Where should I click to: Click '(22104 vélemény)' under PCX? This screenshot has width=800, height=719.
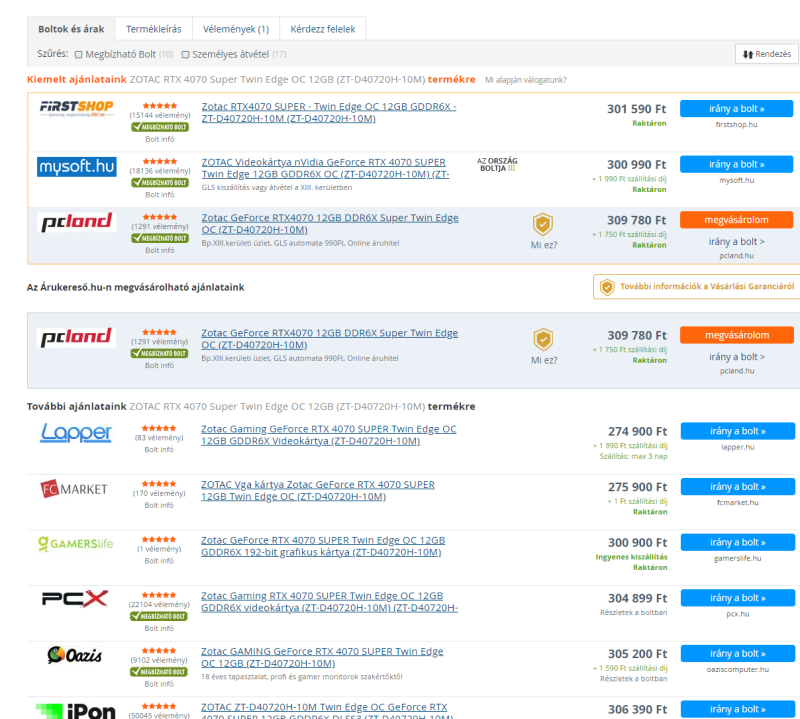pyautogui.click(x=159, y=605)
